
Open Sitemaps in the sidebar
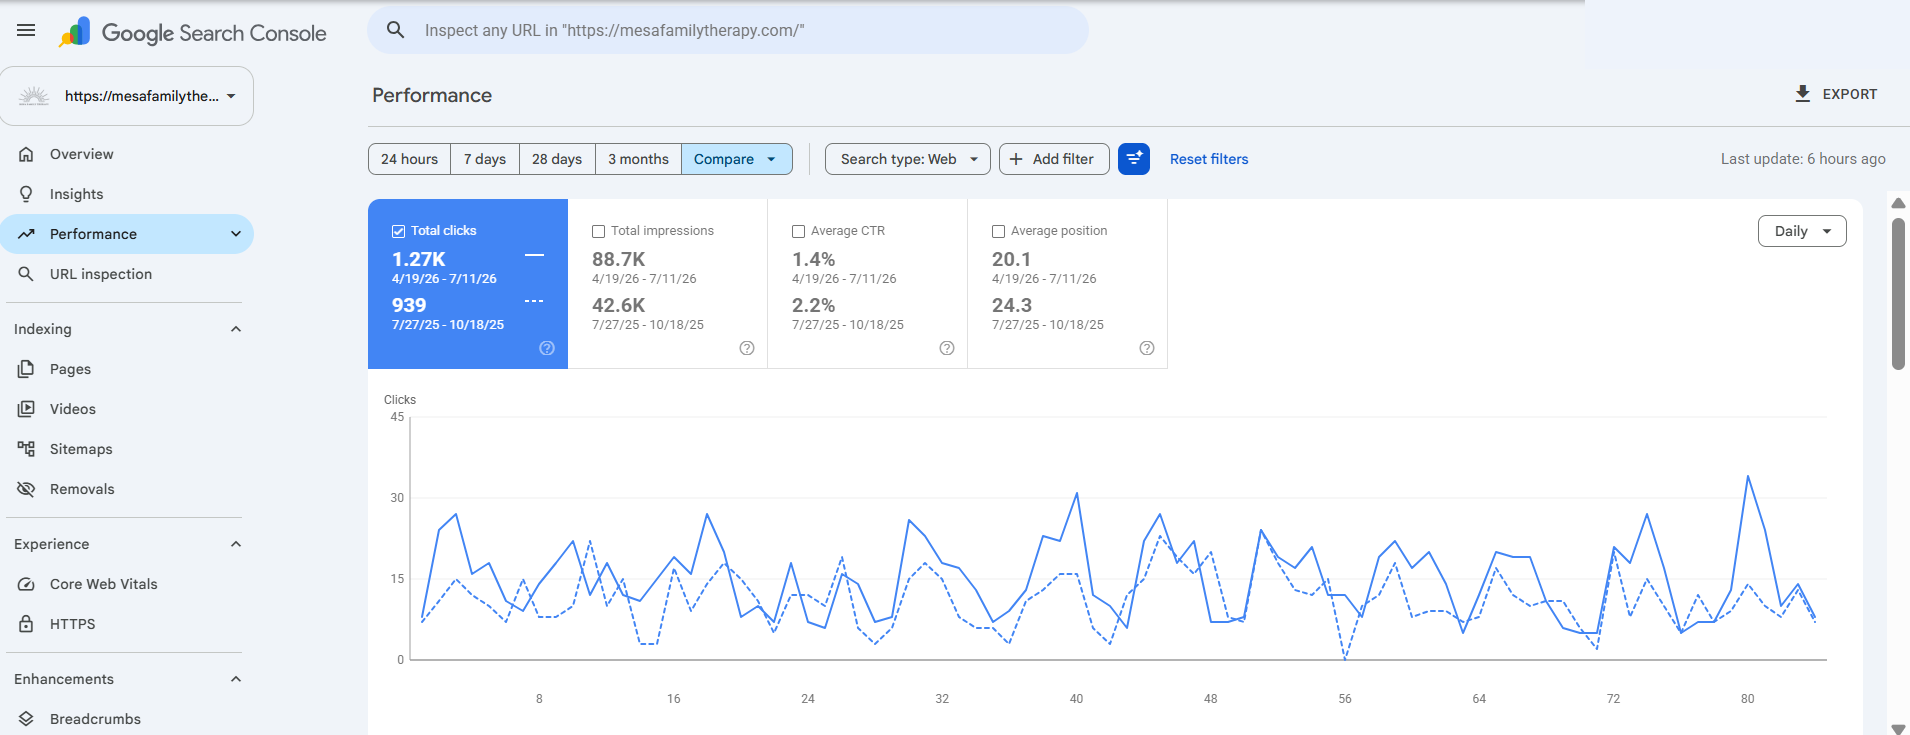coord(127,449)
